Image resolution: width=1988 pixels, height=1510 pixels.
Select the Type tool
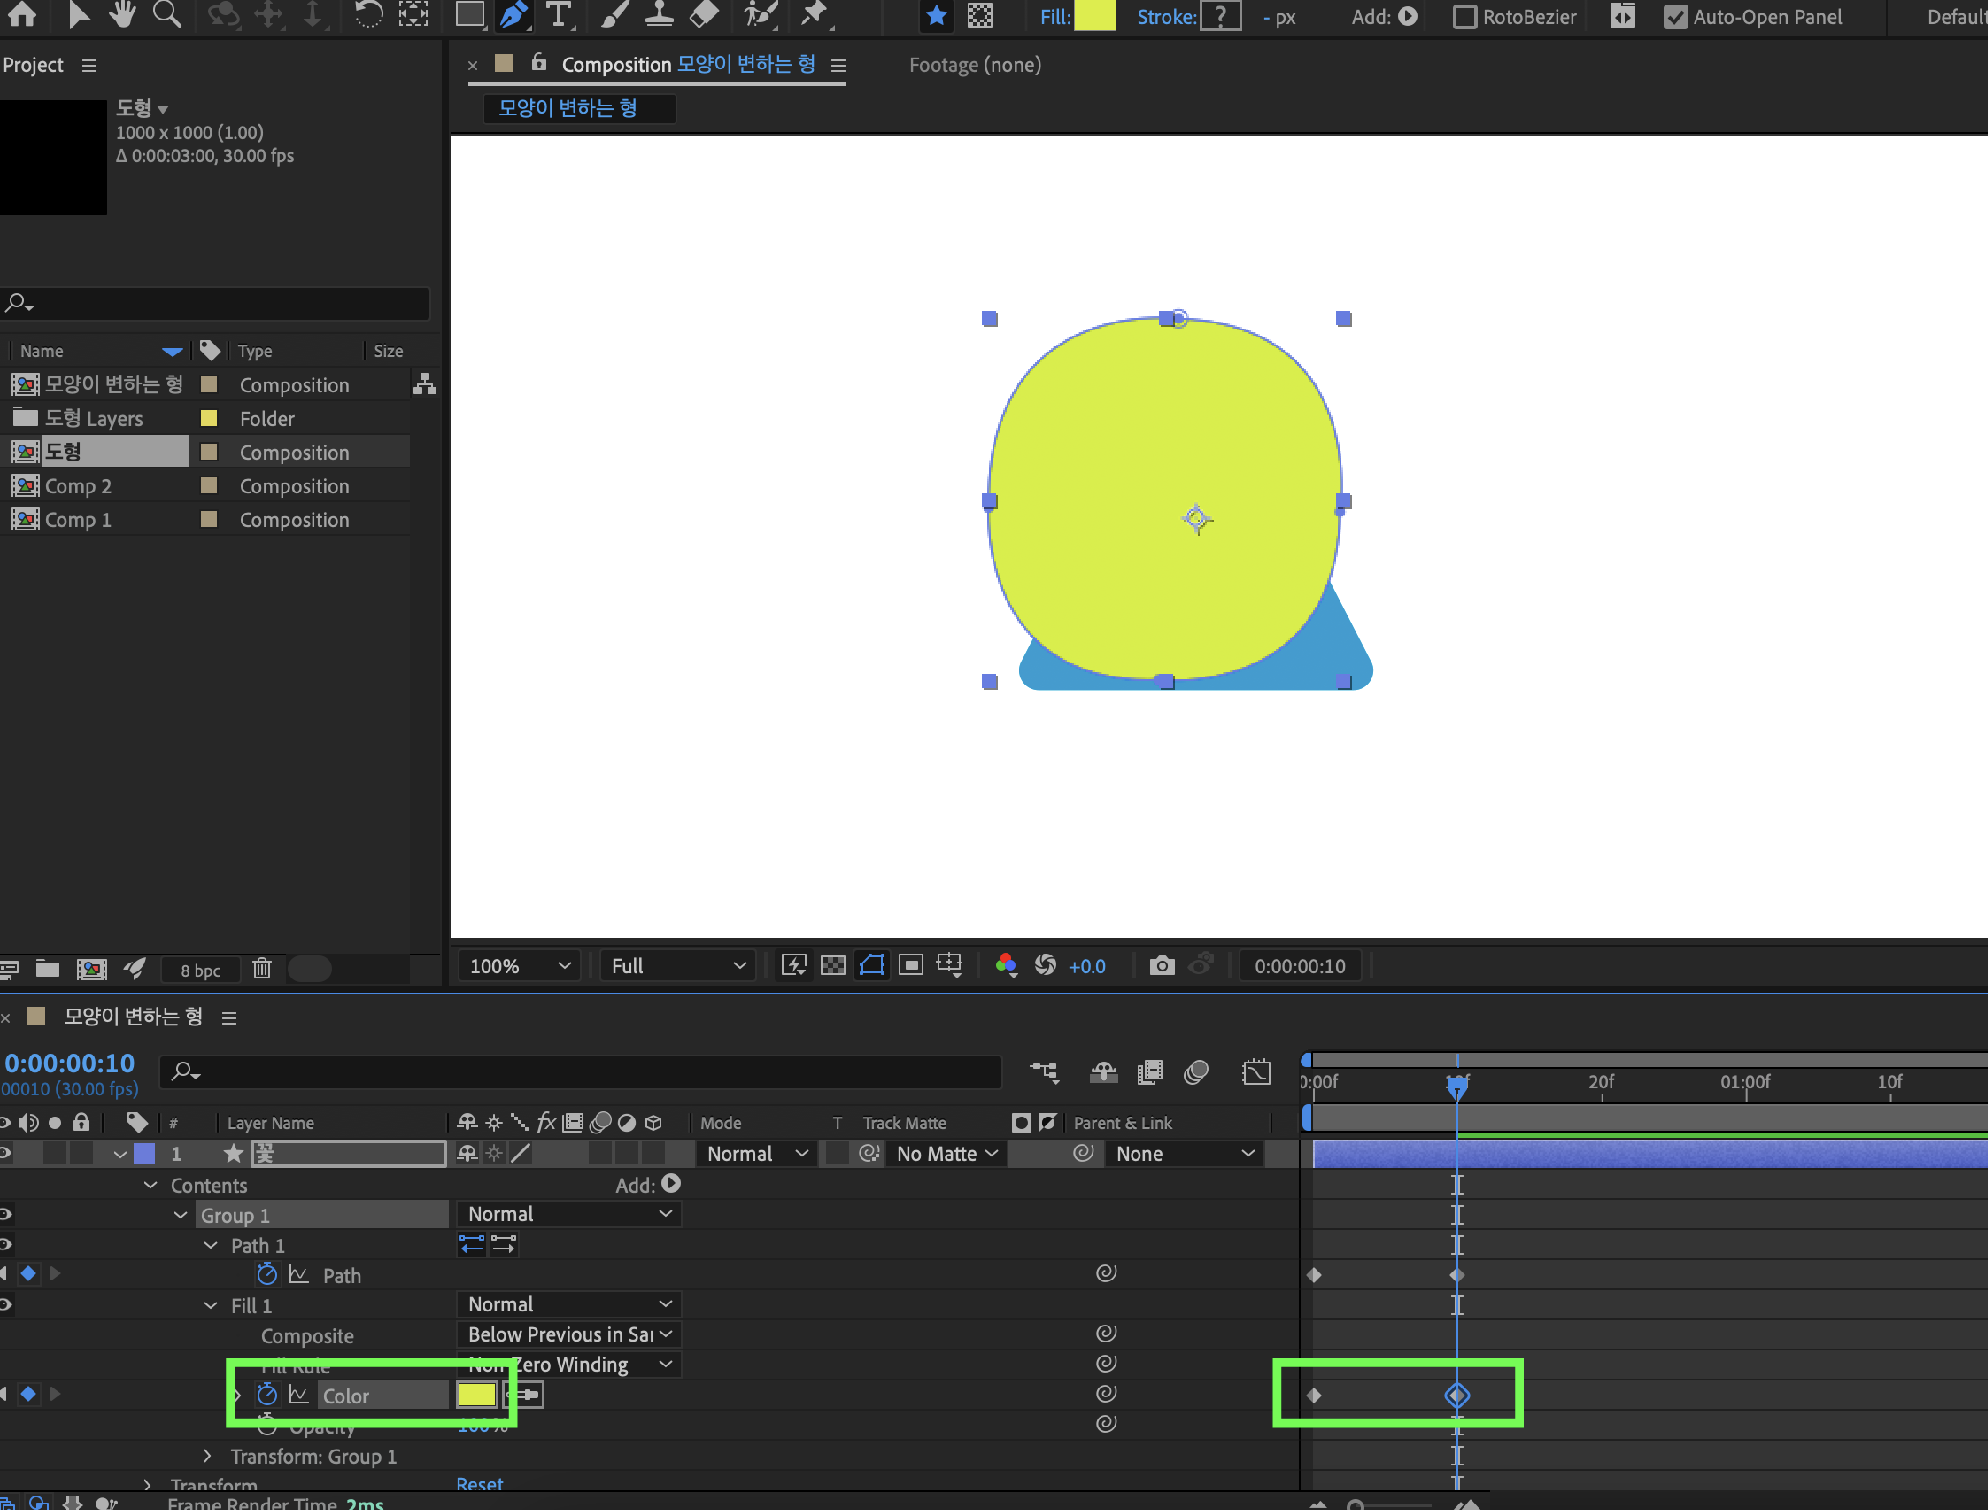click(x=558, y=14)
